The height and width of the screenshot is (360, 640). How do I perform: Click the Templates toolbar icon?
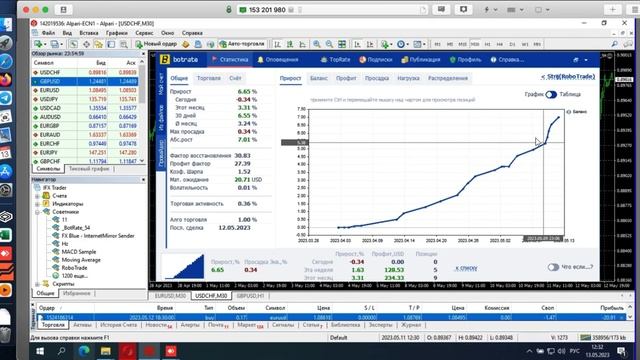pos(417,44)
